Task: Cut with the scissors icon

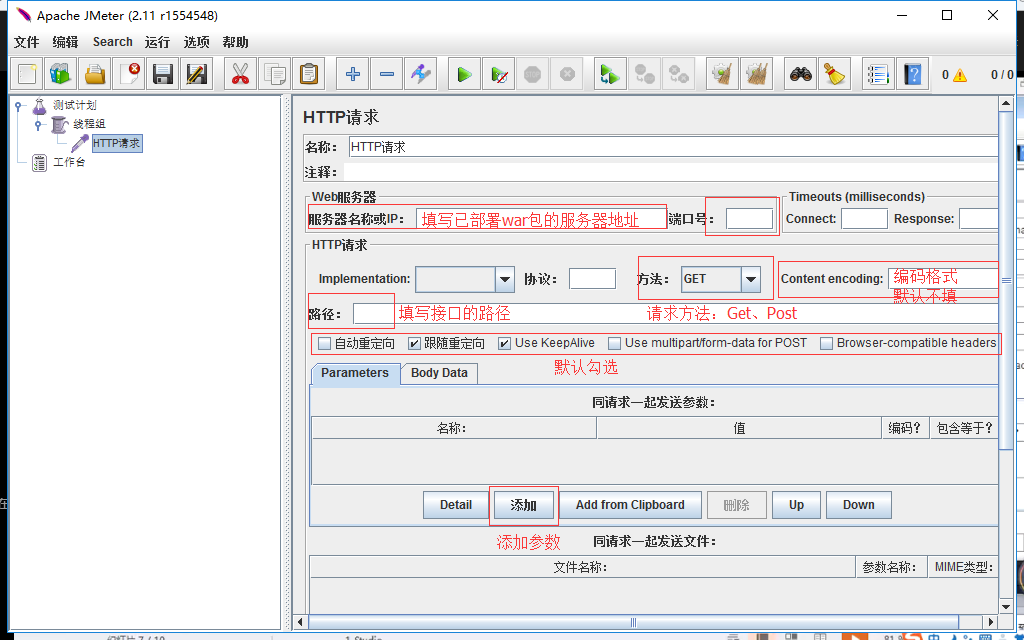Action: point(240,74)
